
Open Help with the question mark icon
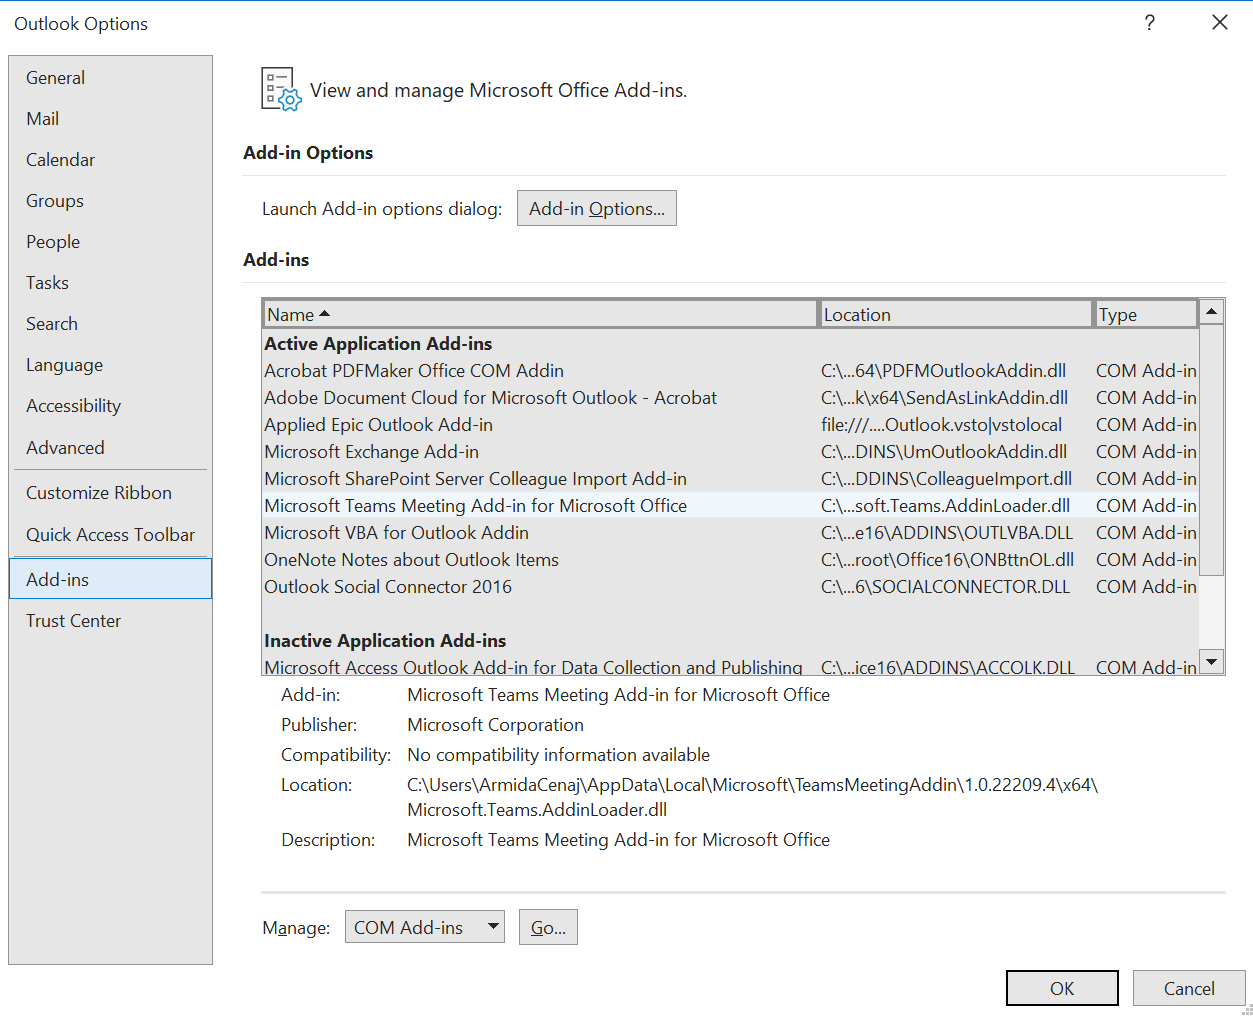1148,22
